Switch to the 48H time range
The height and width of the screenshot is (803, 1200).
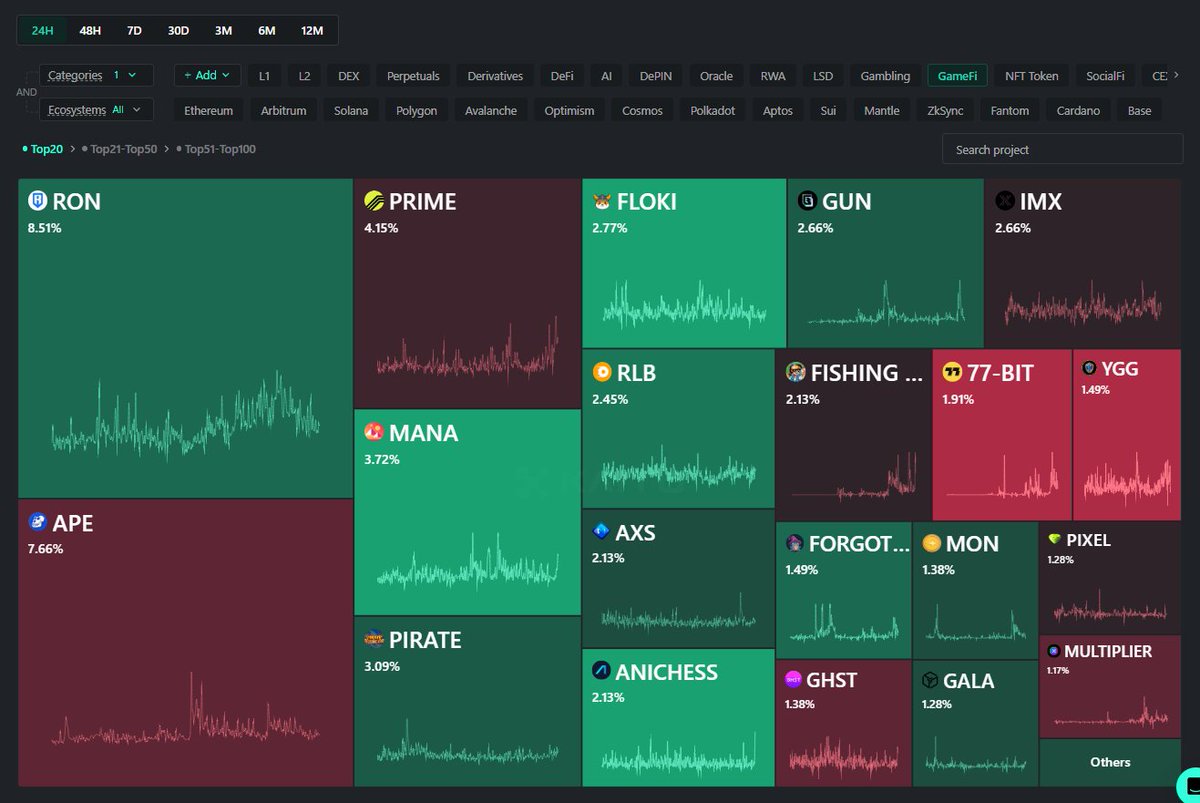(x=90, y=30)
